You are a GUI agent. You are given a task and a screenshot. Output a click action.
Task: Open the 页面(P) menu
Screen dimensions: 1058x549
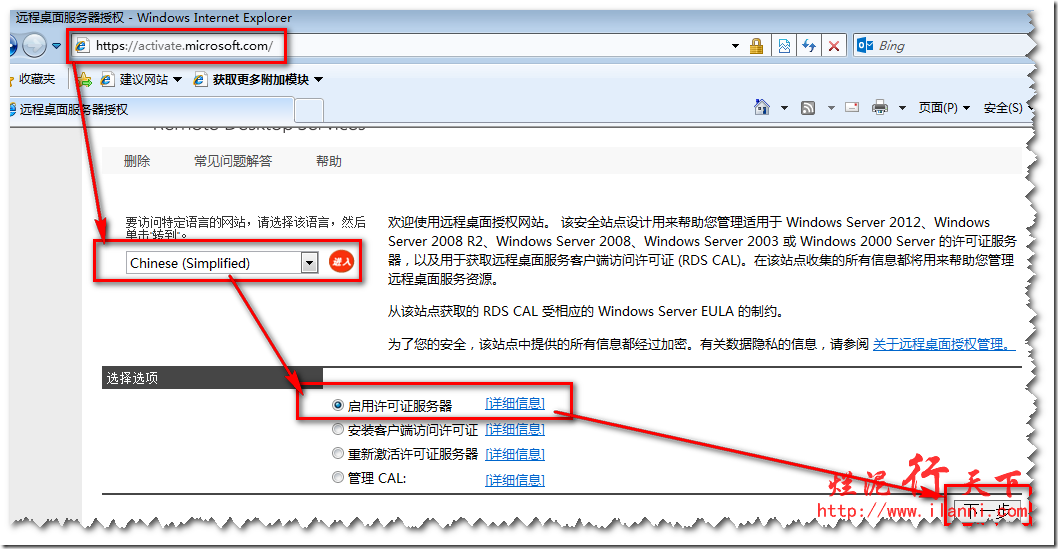coord(944,108)
